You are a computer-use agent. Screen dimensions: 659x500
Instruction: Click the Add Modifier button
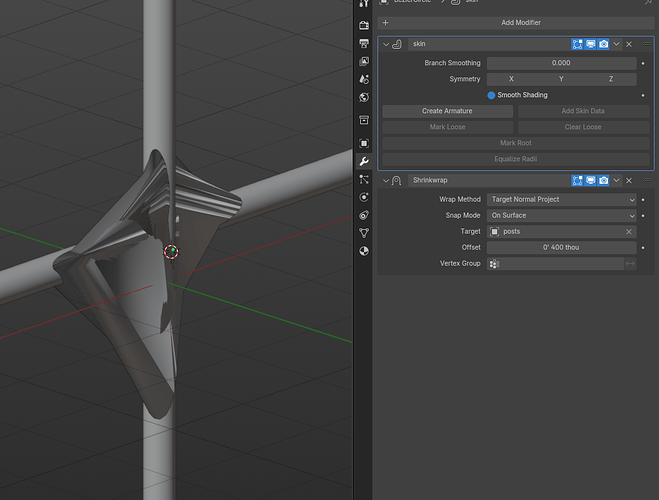(516, 23)
